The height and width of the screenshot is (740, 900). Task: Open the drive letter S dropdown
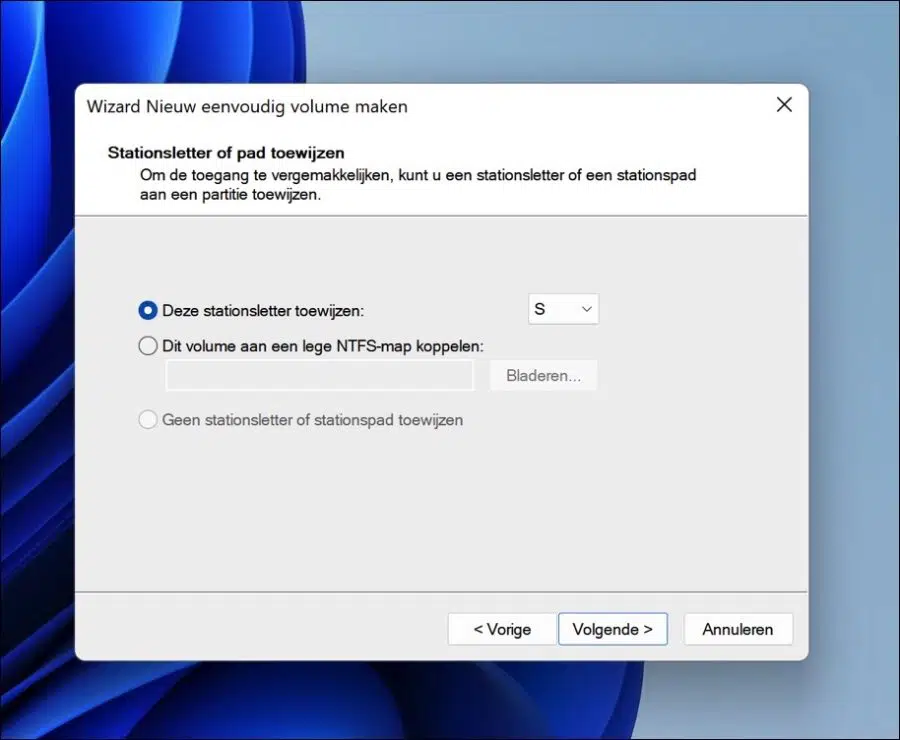pyautogui.click(x=563, y=309)
